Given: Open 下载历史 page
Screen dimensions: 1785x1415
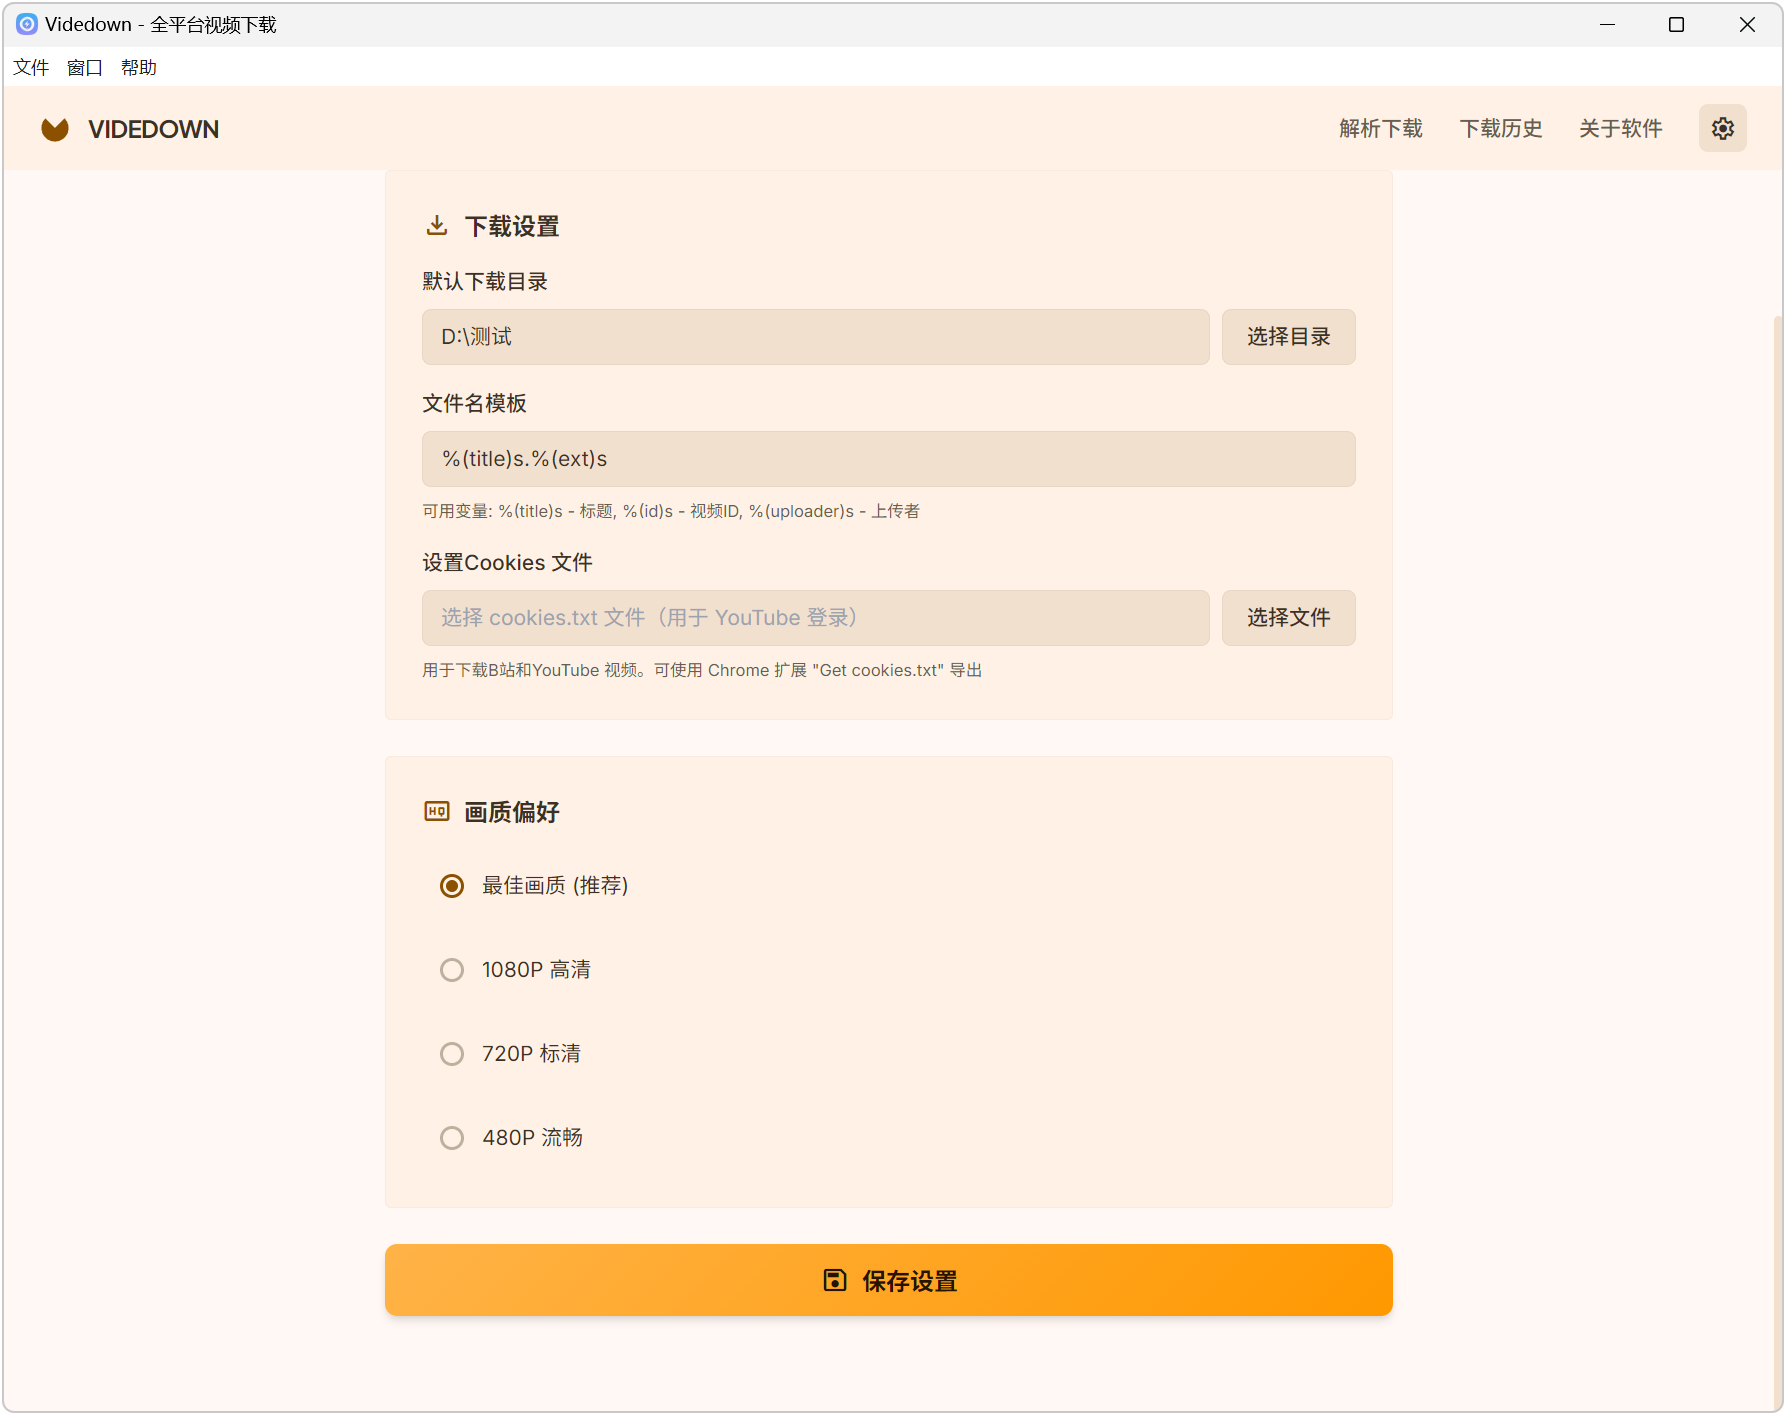Looking at the screenshot, I should click(1501, 128).
